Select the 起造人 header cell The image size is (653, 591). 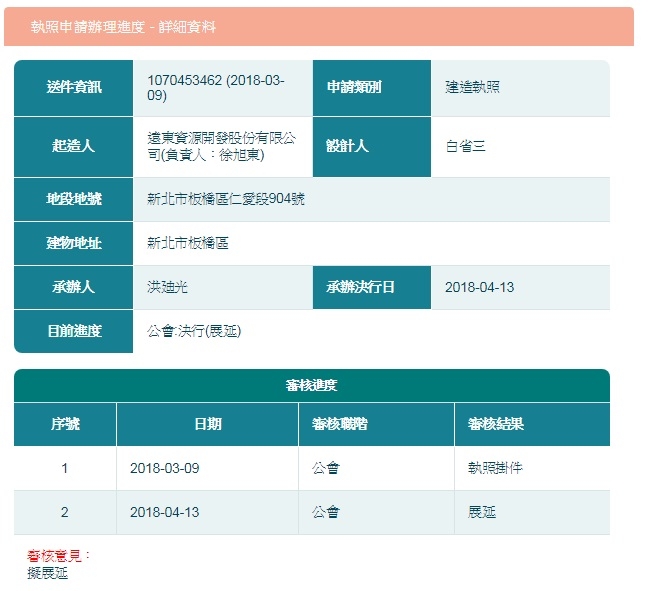74,147
